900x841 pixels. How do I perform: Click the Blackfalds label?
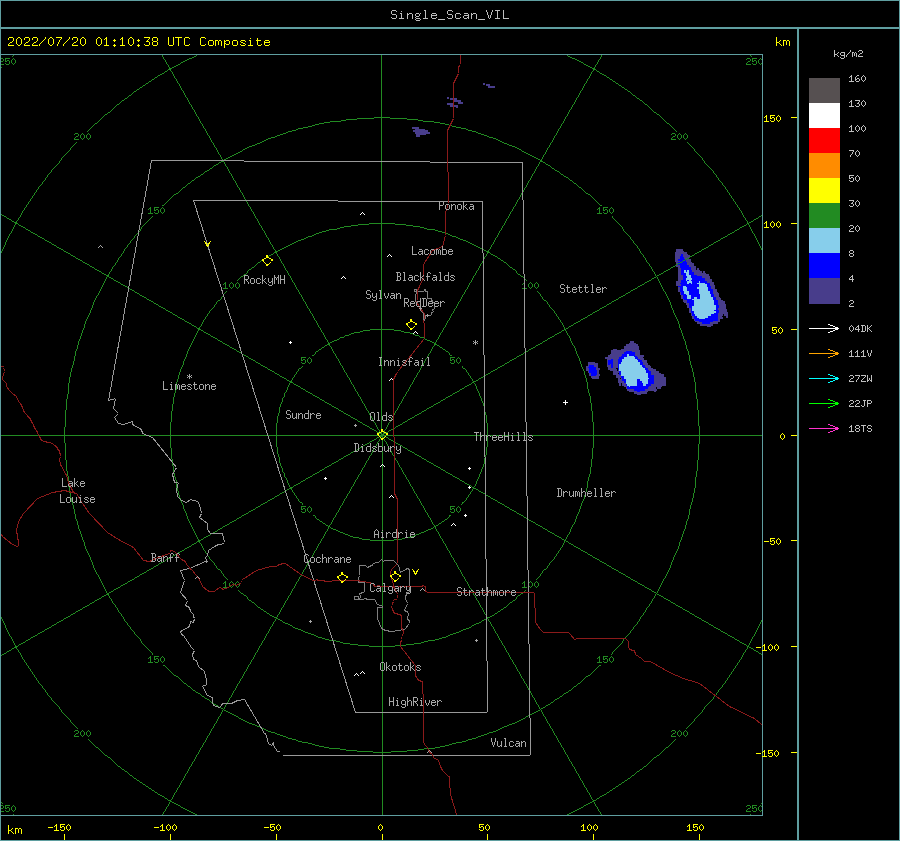[x=425, y=277]
